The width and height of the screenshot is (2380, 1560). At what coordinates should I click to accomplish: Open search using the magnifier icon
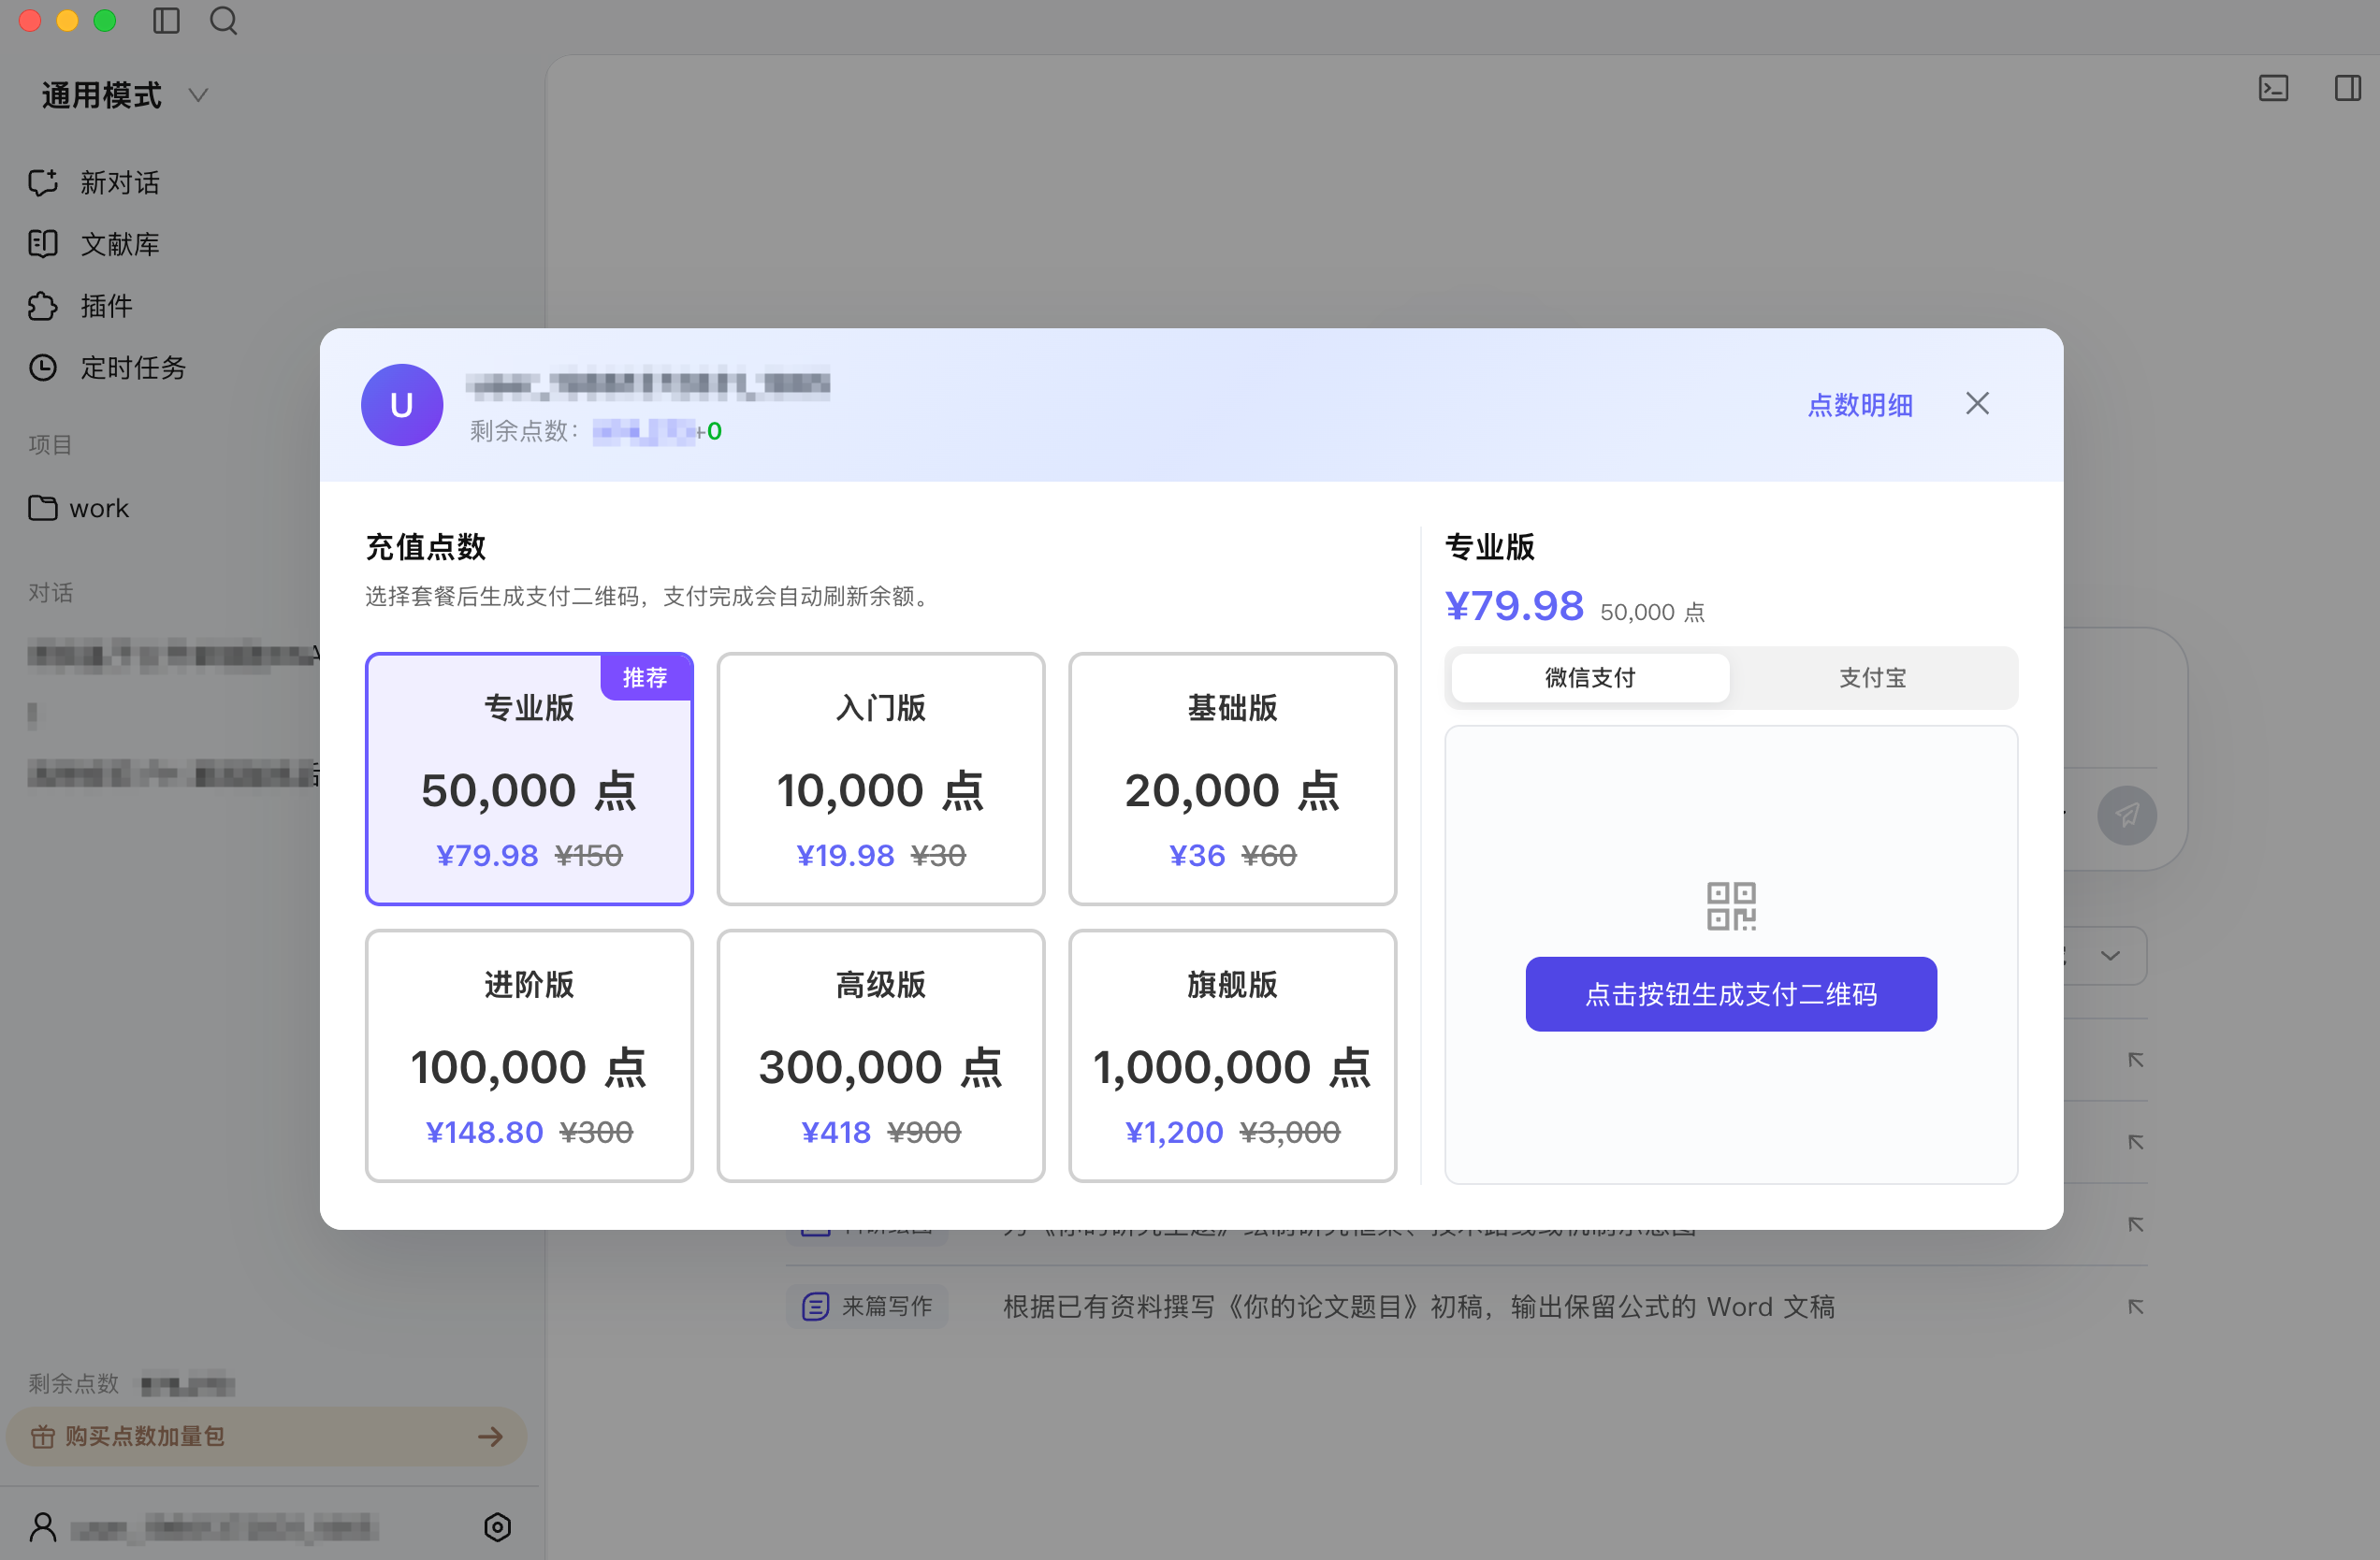tap(224, 21)
